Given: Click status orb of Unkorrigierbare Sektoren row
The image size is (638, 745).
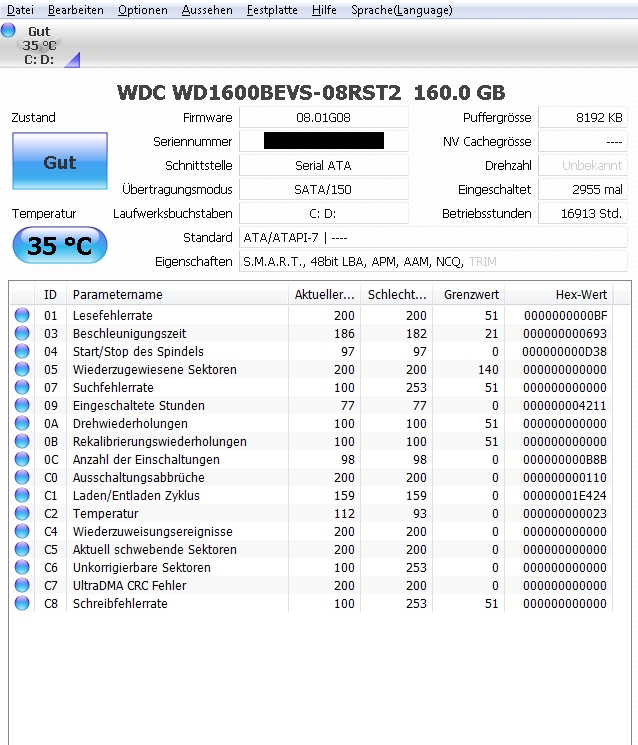Looking at the screenshot, I should coord(22,567).
